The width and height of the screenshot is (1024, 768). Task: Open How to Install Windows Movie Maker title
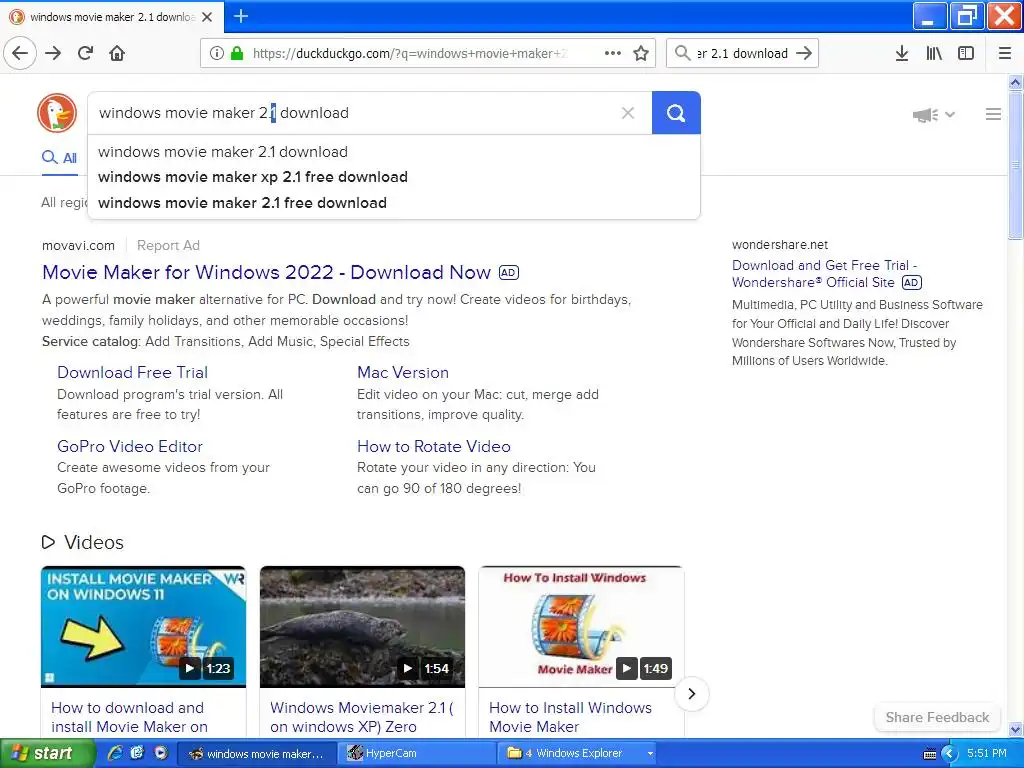click(570, 717)
